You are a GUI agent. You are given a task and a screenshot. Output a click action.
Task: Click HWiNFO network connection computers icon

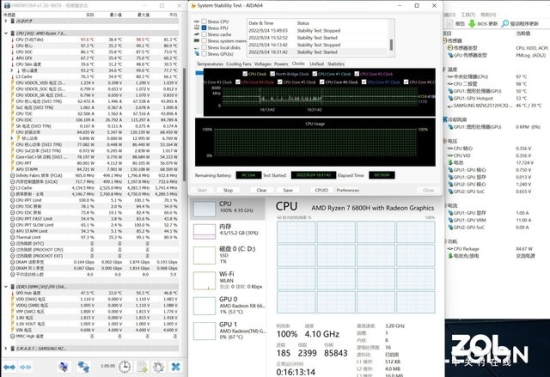(83, 367)
